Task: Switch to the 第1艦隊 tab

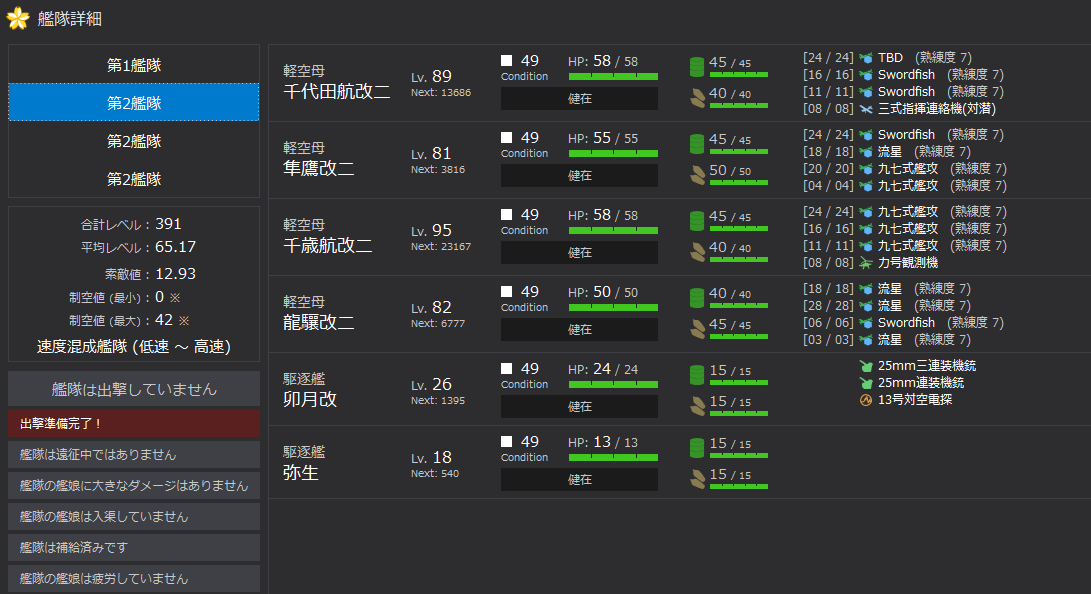Action: 134,65
